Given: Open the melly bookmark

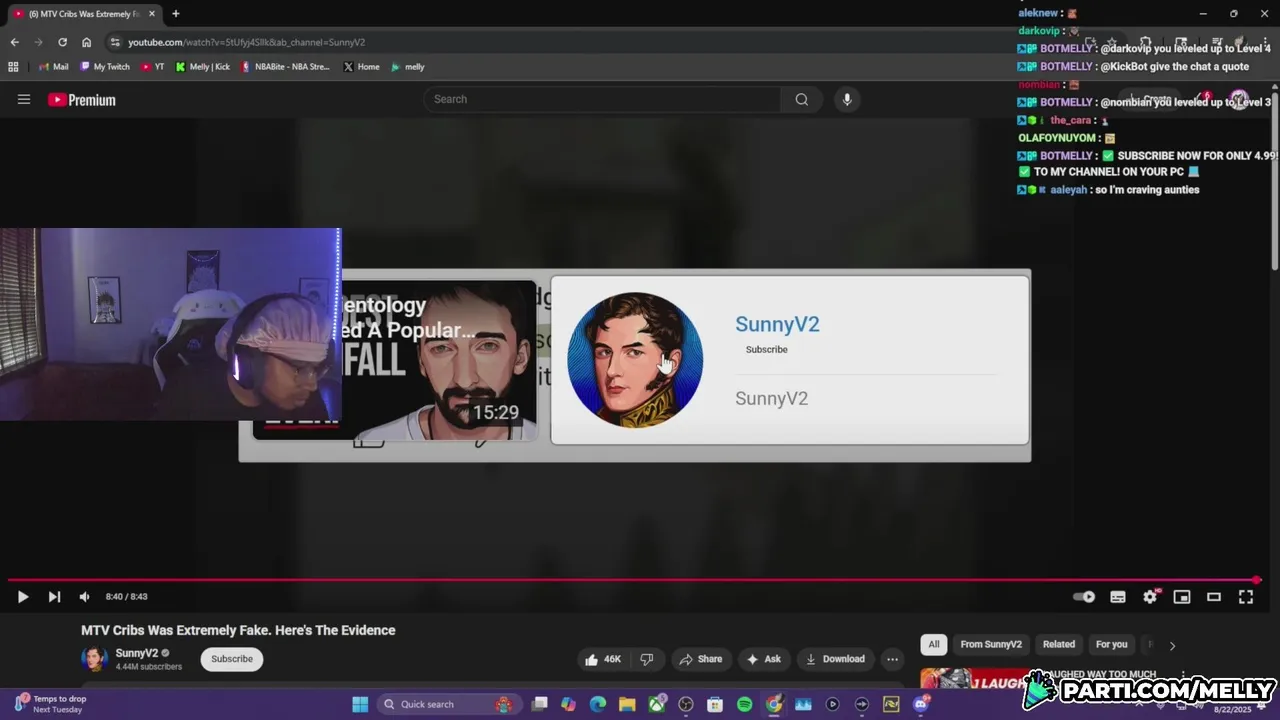Looking at the screenshot, I should pyautogui.click(x=408, y=67).
